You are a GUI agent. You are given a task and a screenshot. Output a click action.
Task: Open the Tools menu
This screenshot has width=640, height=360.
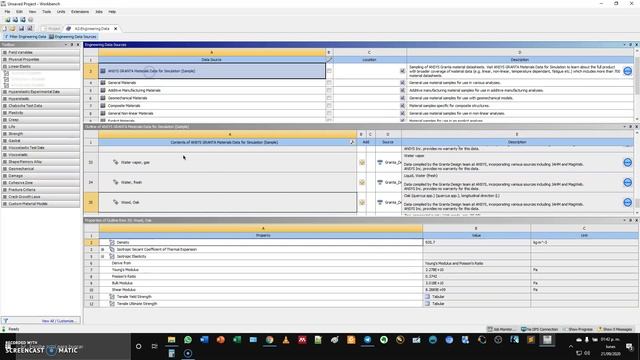(x=47, y=12)
